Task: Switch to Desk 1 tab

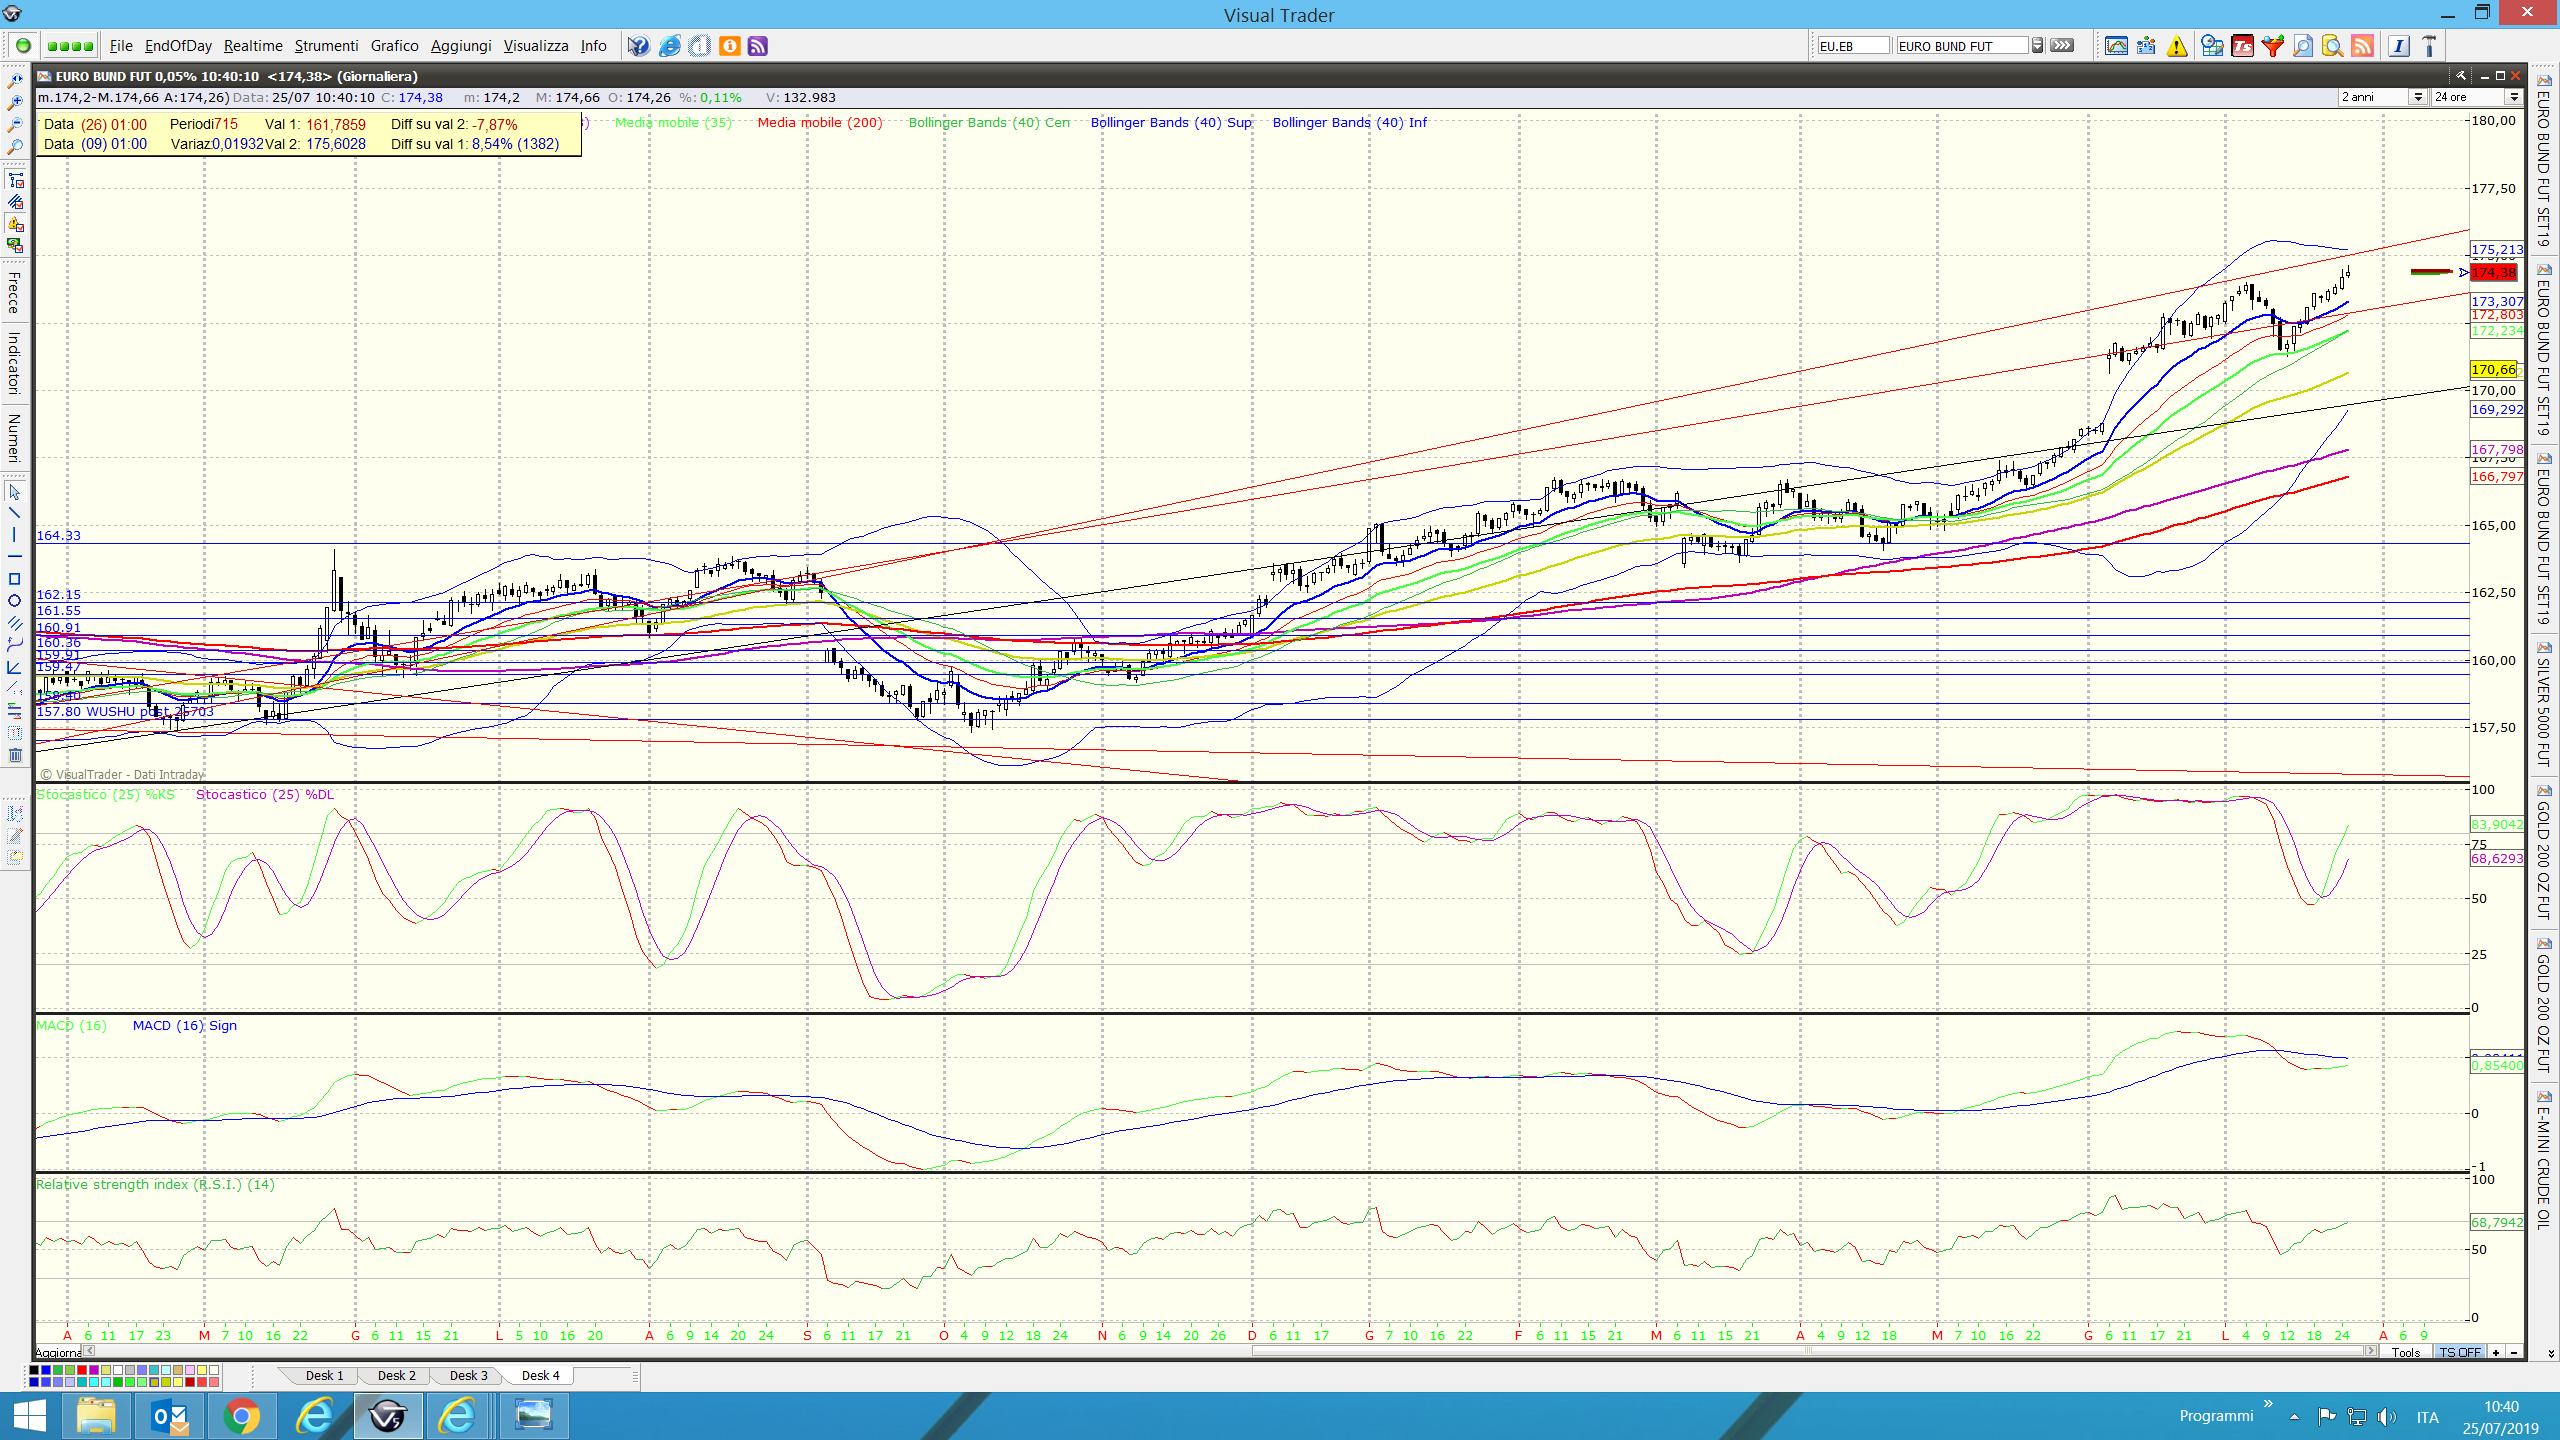Action: point(324,1375)
